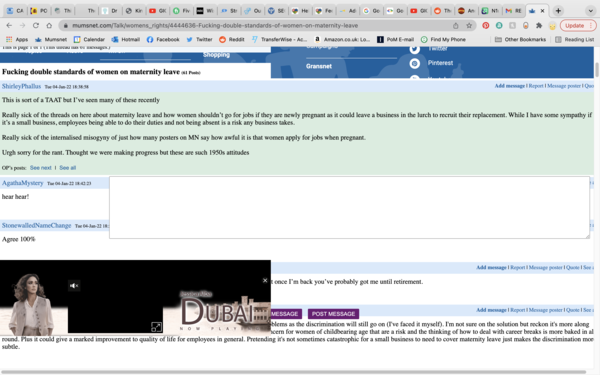Unmute the Dubai video ad
The image size is (600, 375).
click(x=74, y=285)
